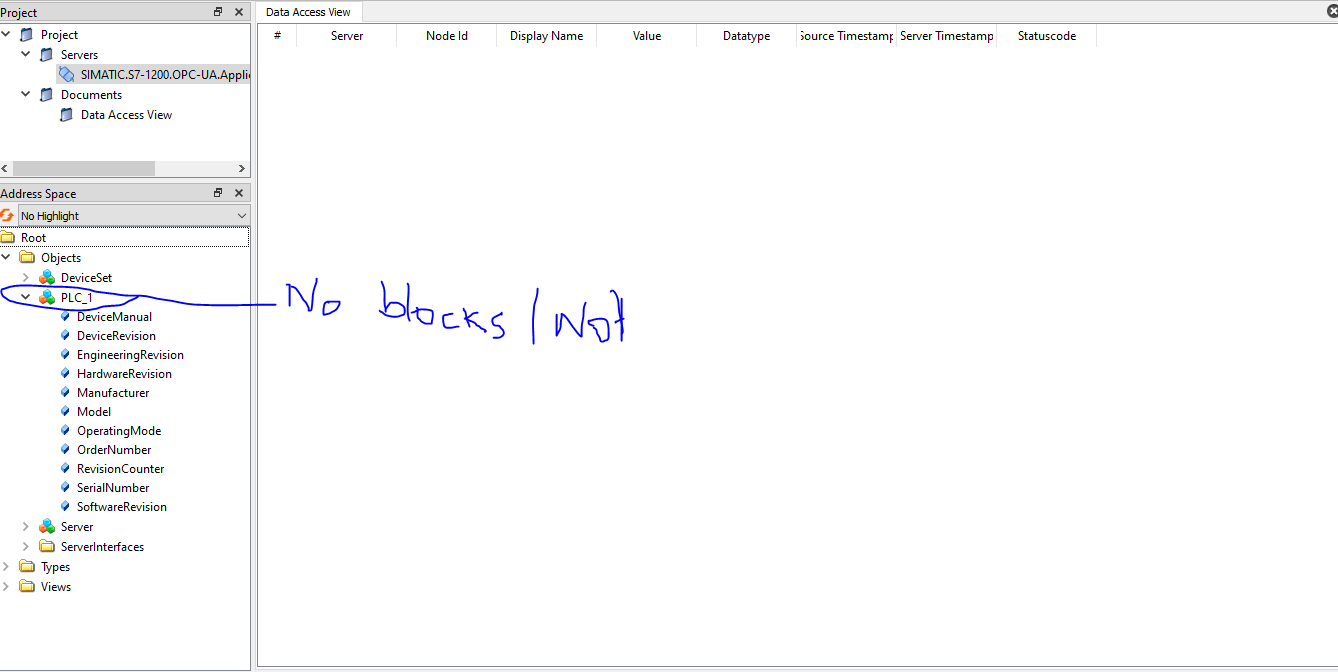Sort by the Datatype column header
Viewport: 1338px width, 672px height.
747,36
